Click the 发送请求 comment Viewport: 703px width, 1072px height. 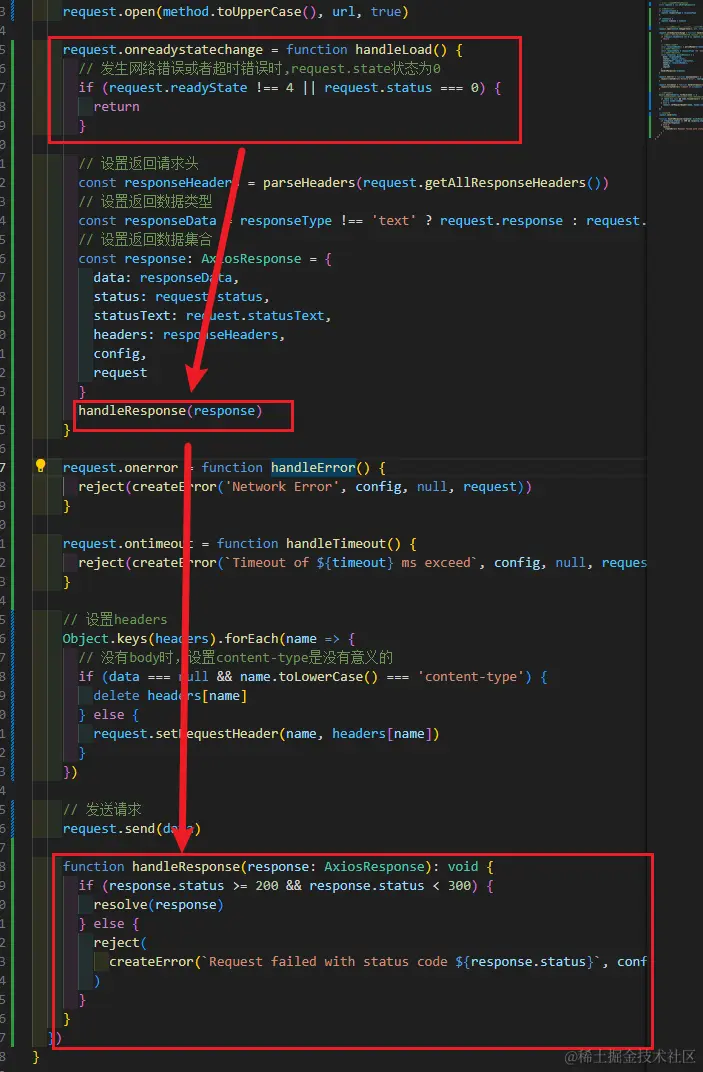tap(102, 809)
